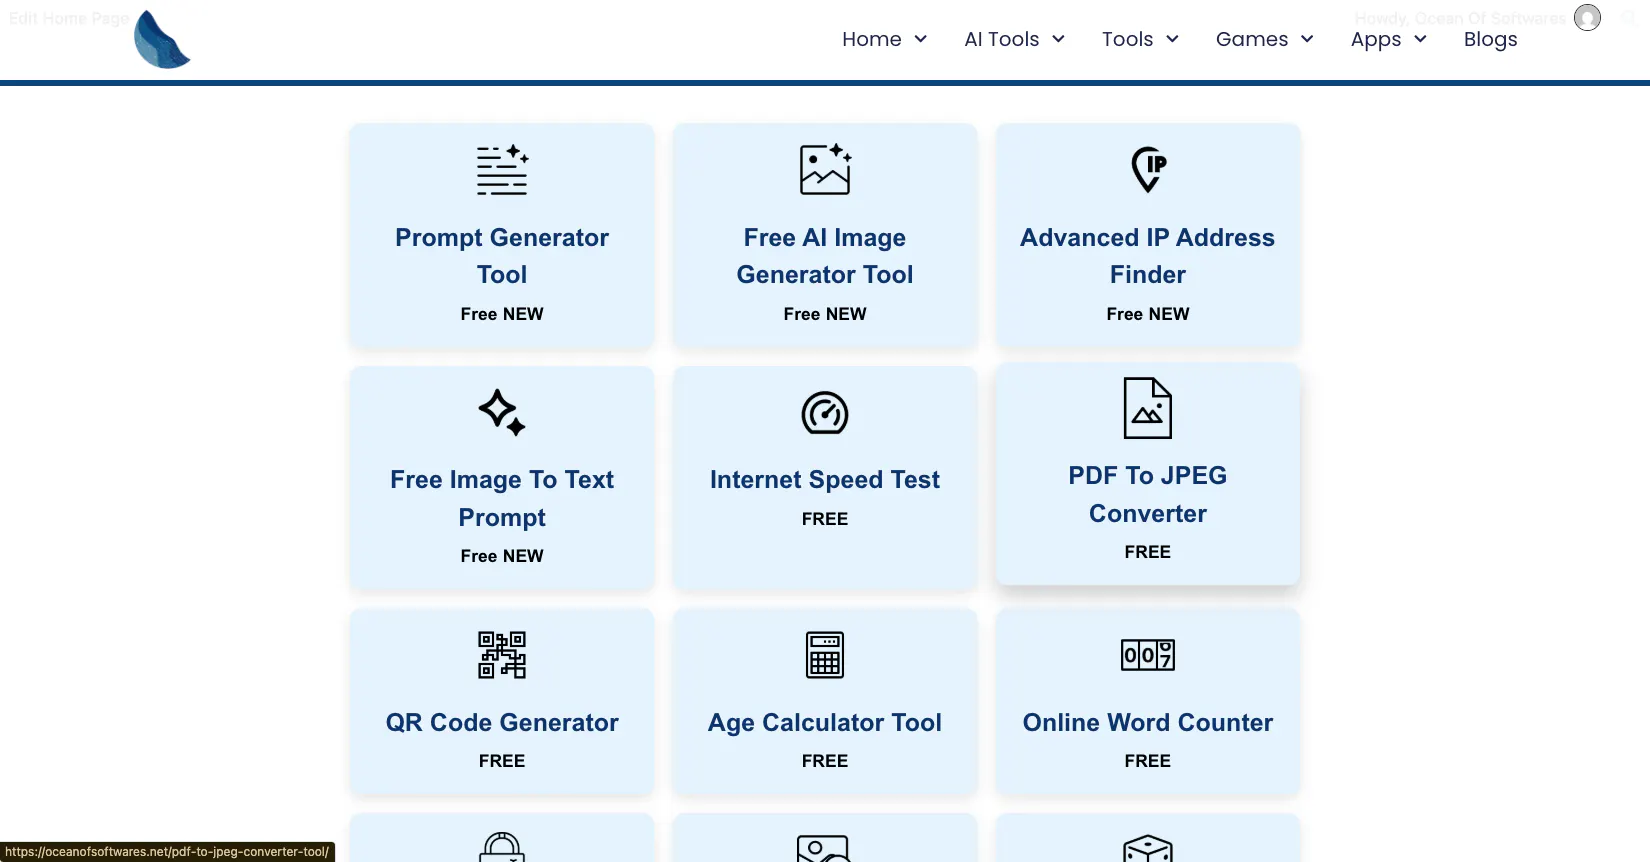Screen dimensions: 1650x862
Task: Open the Free Image To Text Prompt link
Action: pos(502,498)
